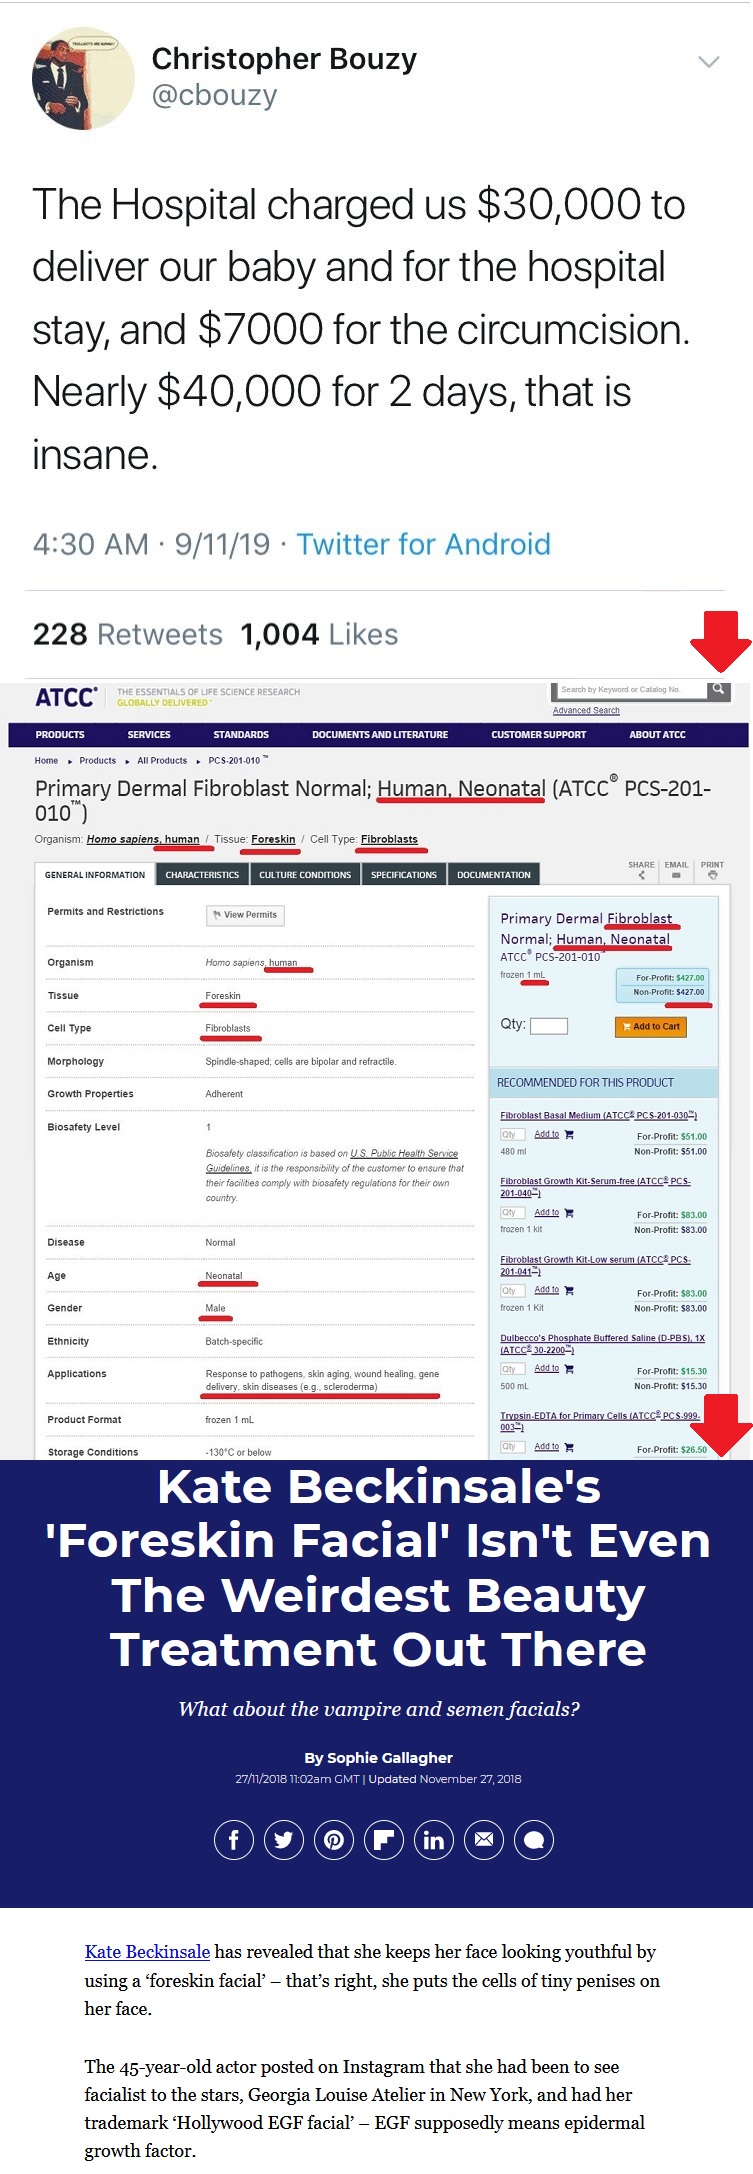
Task: Share the article by email icon
Action: tap(484, 1839)
